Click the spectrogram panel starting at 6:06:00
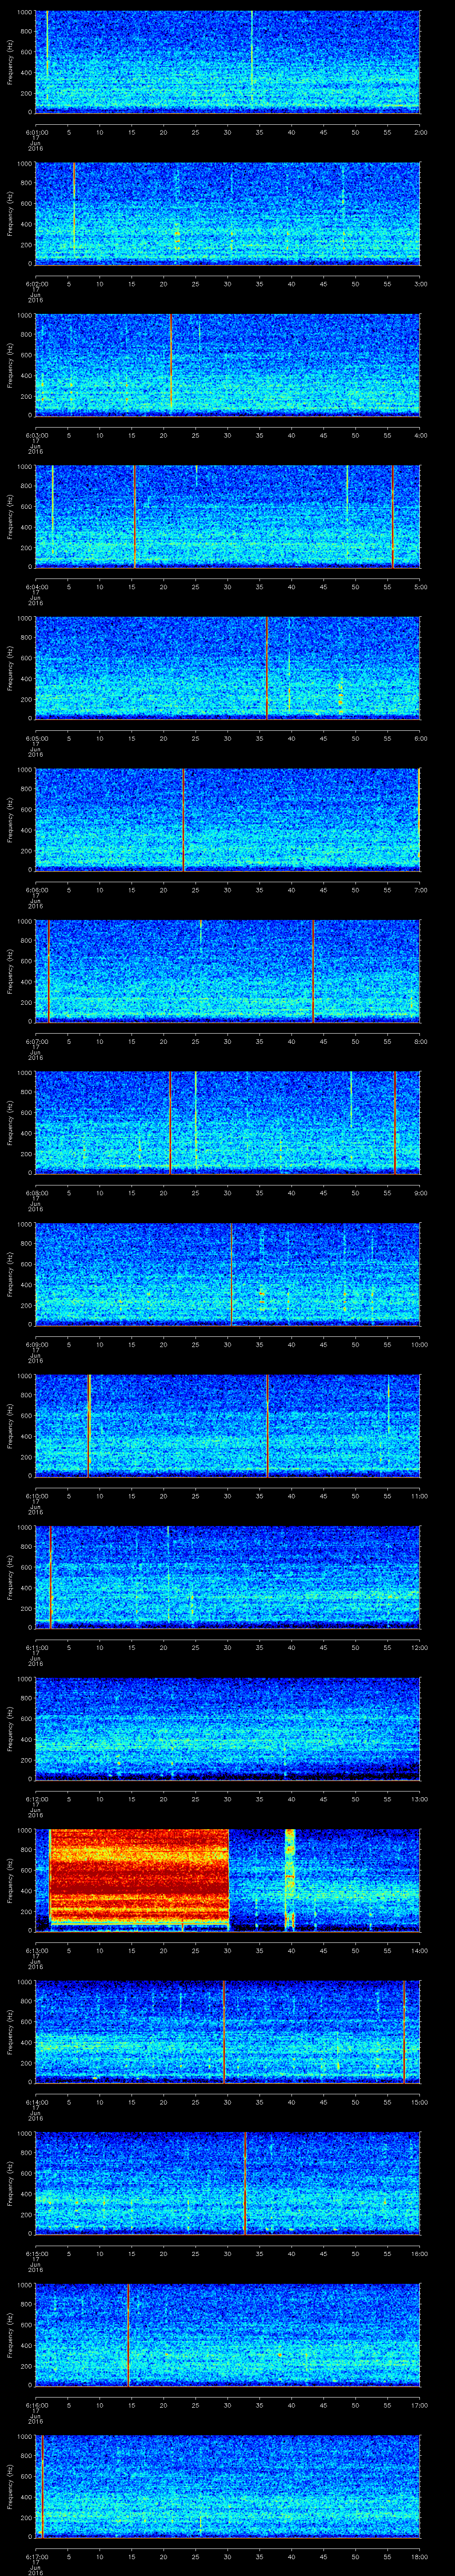 click(x=228, y=820)
